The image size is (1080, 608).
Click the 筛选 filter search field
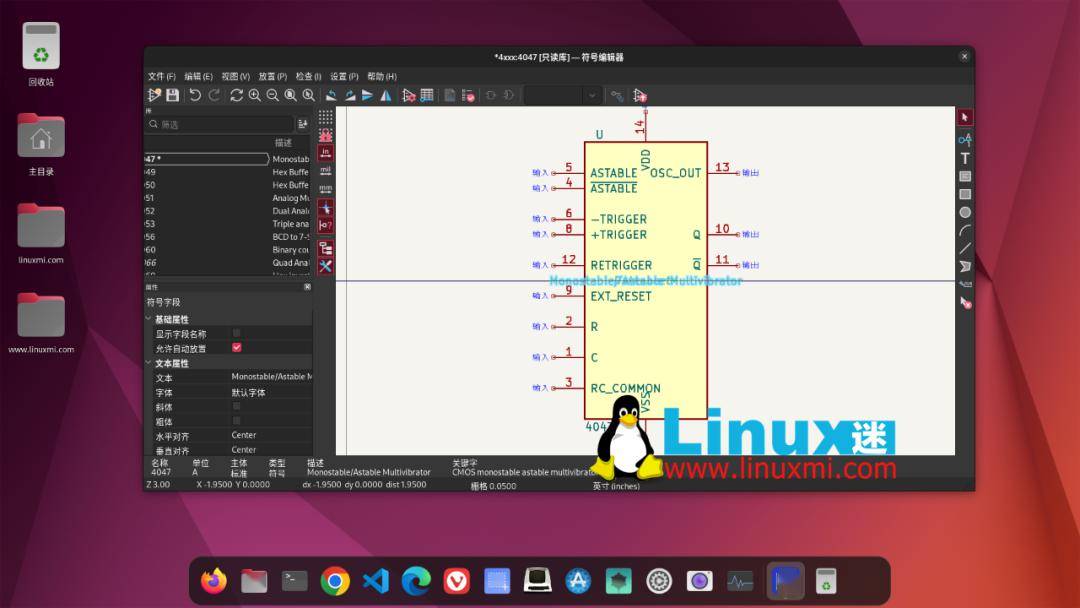pyautogui.click(x=212, y=124)
